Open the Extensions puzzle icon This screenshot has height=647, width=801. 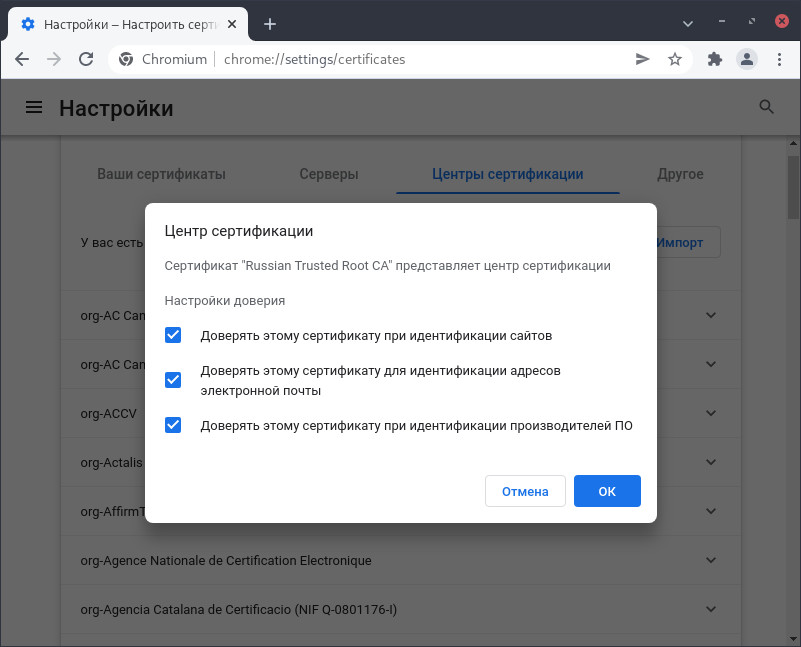pos(714,59)
